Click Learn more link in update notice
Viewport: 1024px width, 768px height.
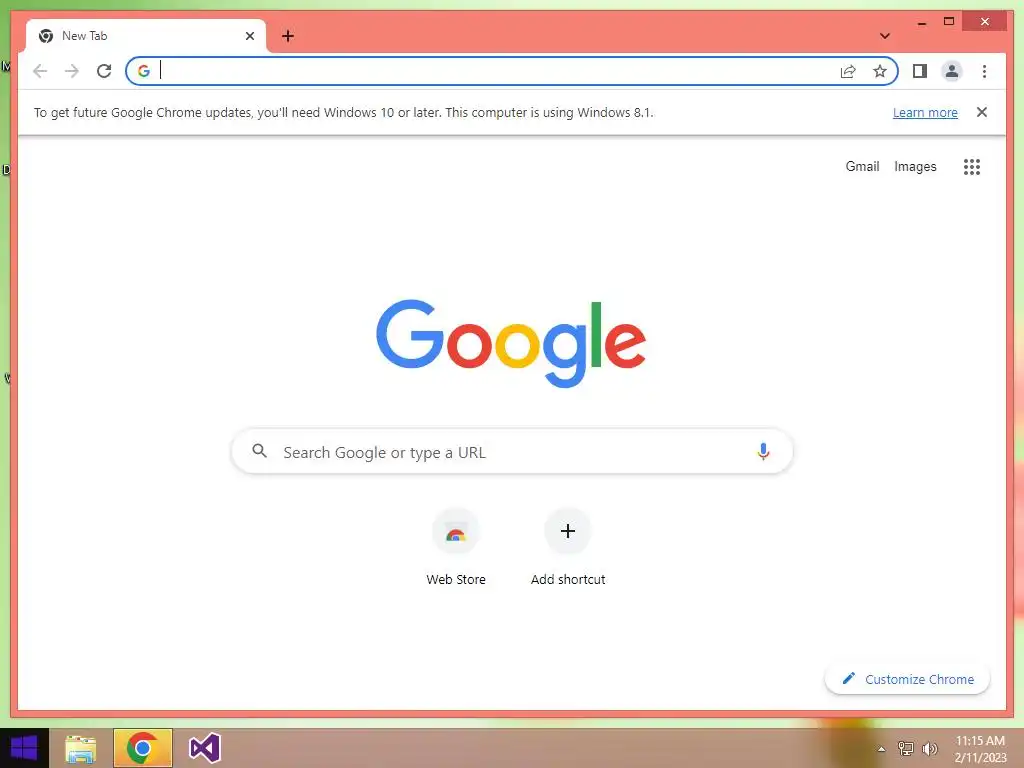(x=925, y=112)
